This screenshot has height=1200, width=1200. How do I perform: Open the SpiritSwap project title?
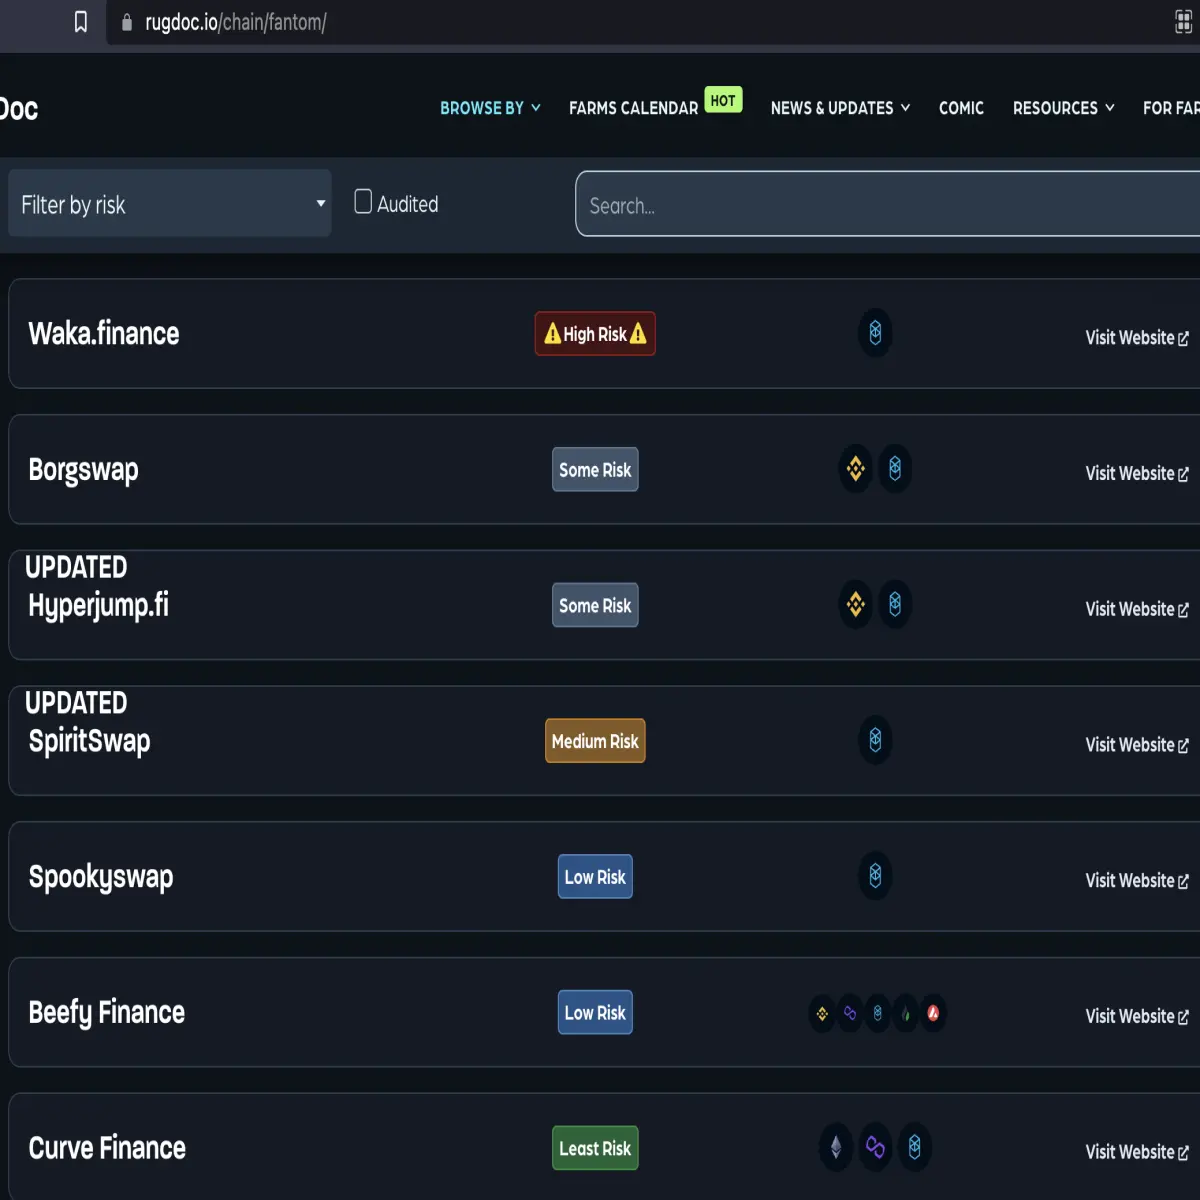coord(89,741)
